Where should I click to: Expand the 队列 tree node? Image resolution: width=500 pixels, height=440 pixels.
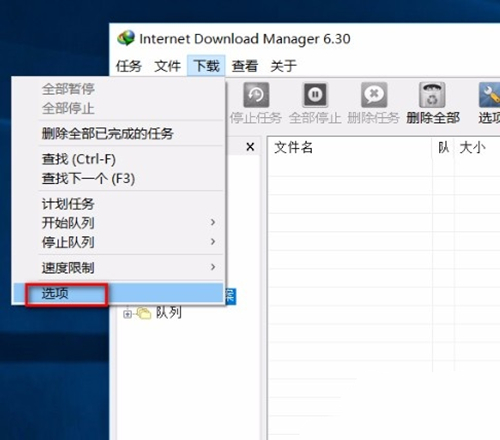[127, 314]
